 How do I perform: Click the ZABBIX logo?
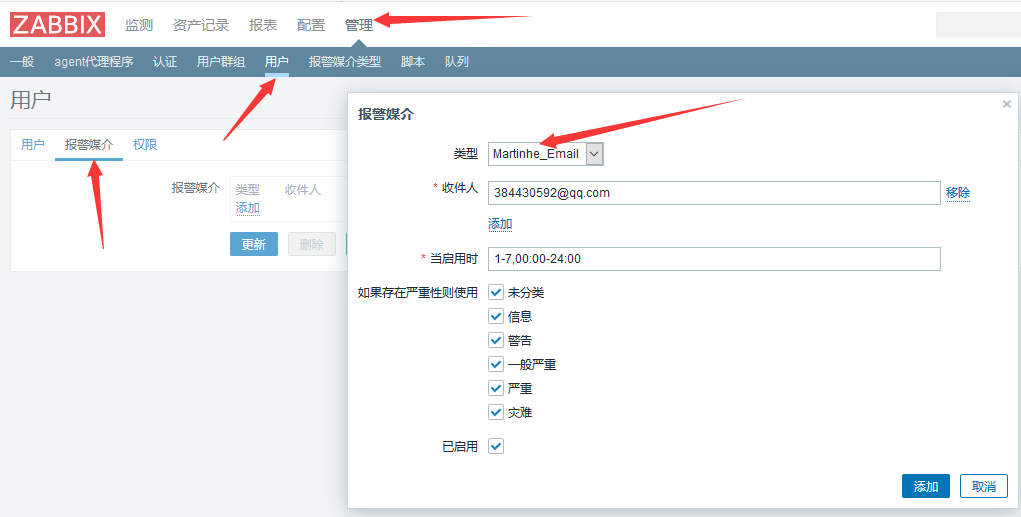click(x=57, y=24)
